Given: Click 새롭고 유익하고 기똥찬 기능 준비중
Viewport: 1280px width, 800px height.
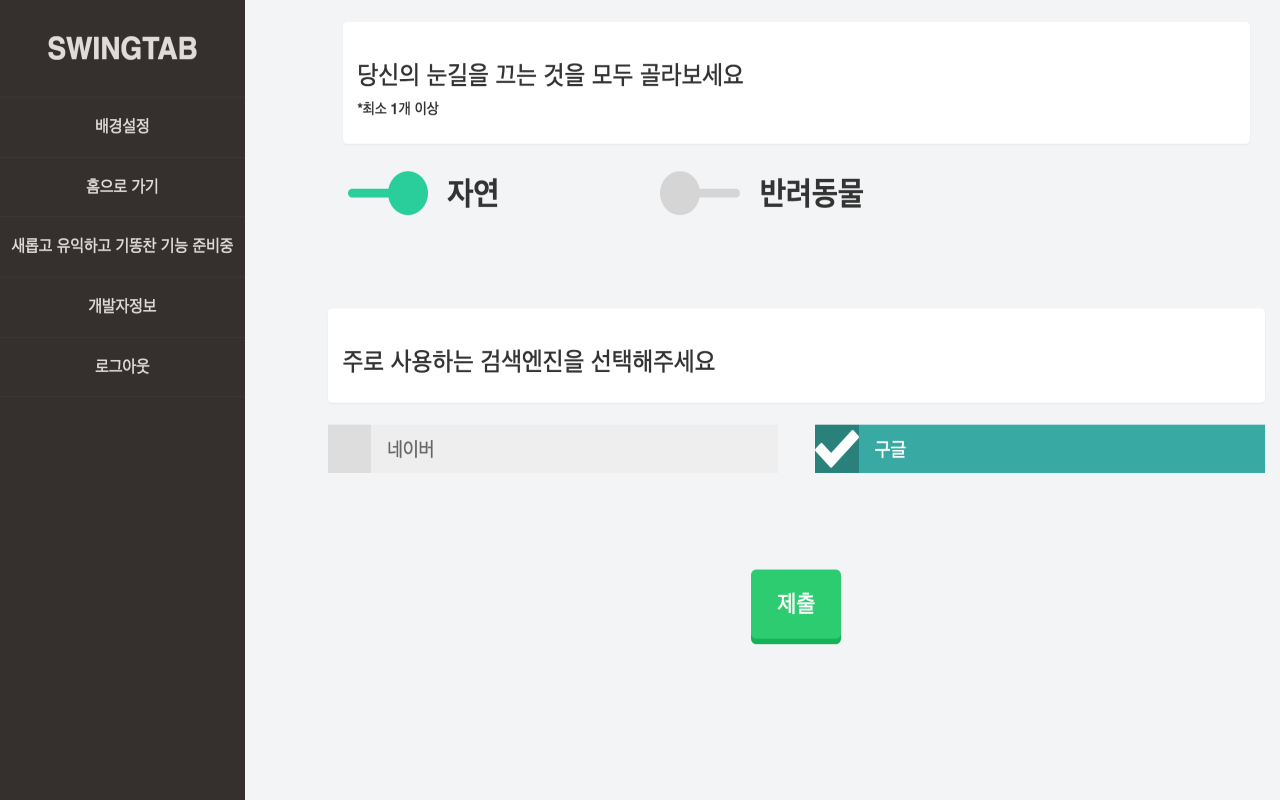Looking at the screenshot, I should [x=122, y=247].
